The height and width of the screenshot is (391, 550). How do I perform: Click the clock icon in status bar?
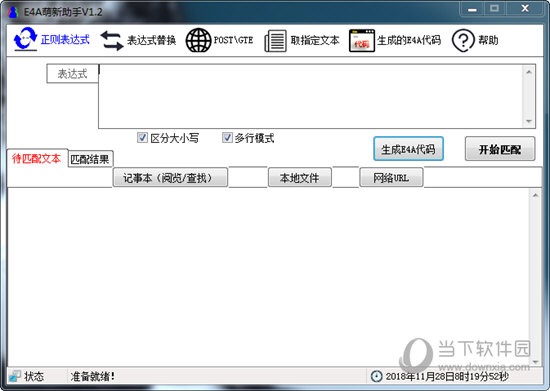tap(376, 376)
